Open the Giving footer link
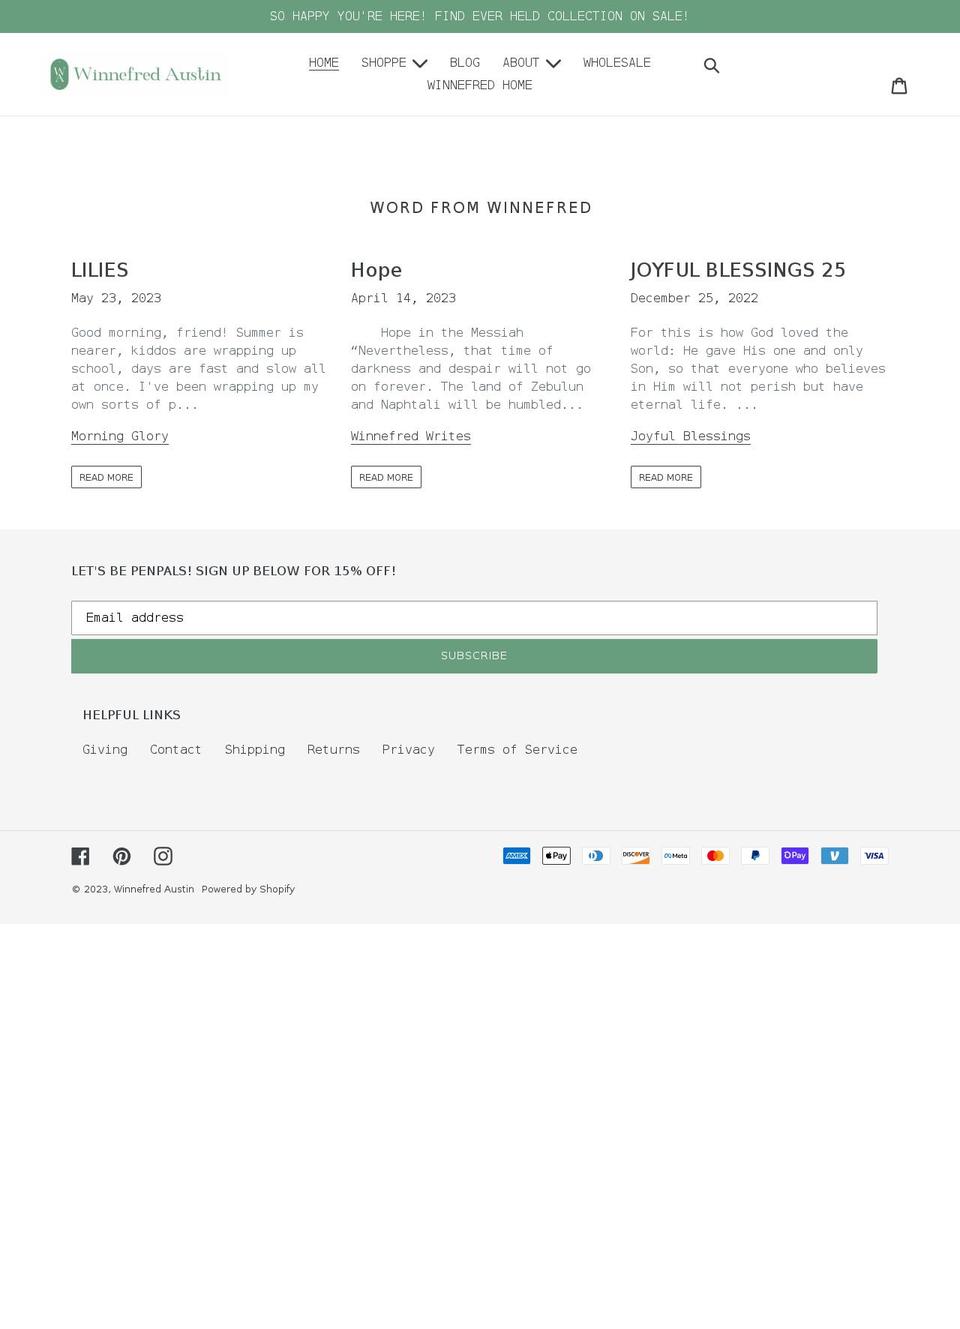Screen dimensions: 960x1329 click(x=105, y=750)
